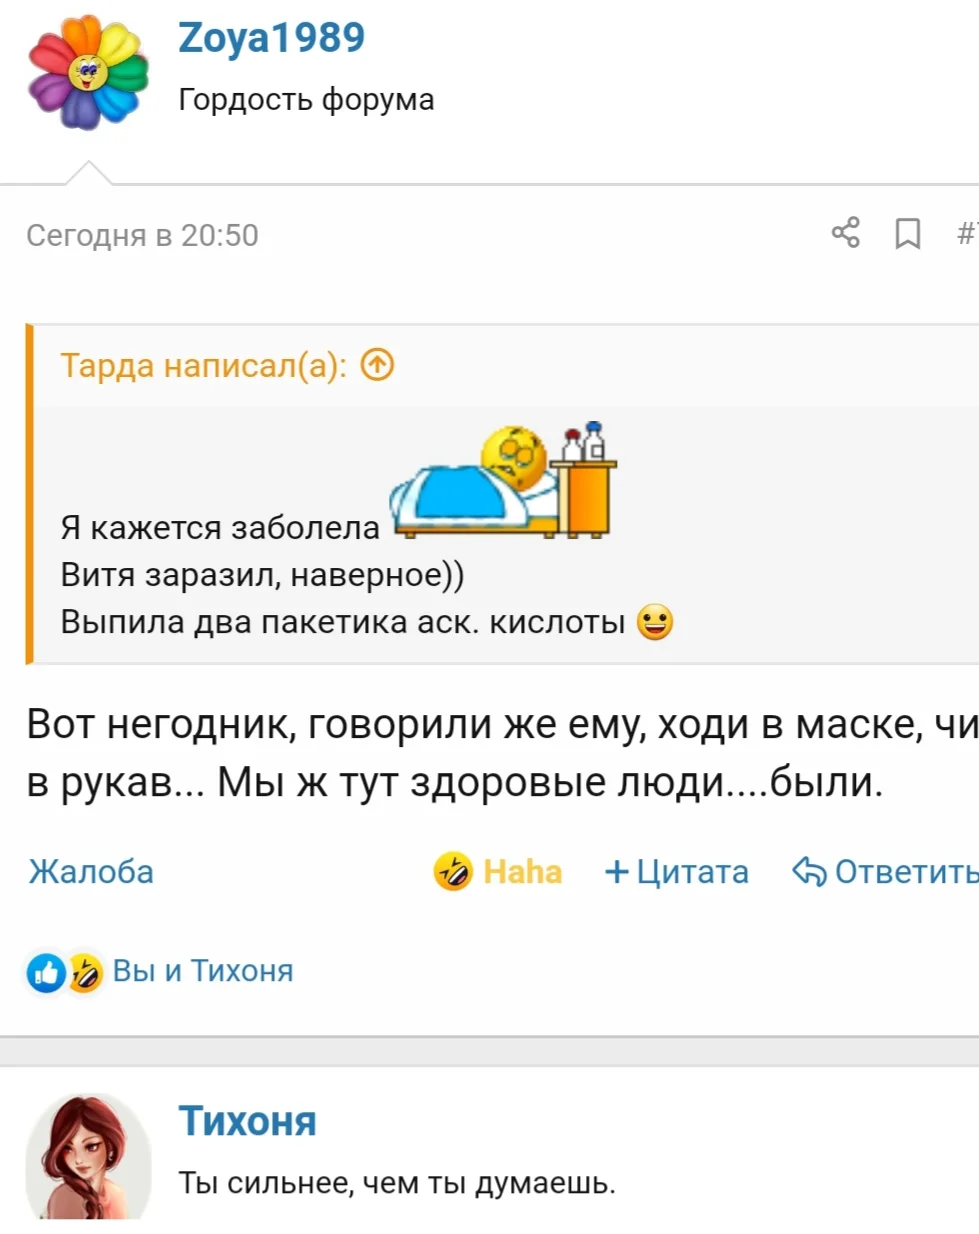Image resolution: width=979 pixels, height=1234 pixels.
Task: Open Zoya1989's rainbow flower avatar
Action: click(x=88, y=72)
